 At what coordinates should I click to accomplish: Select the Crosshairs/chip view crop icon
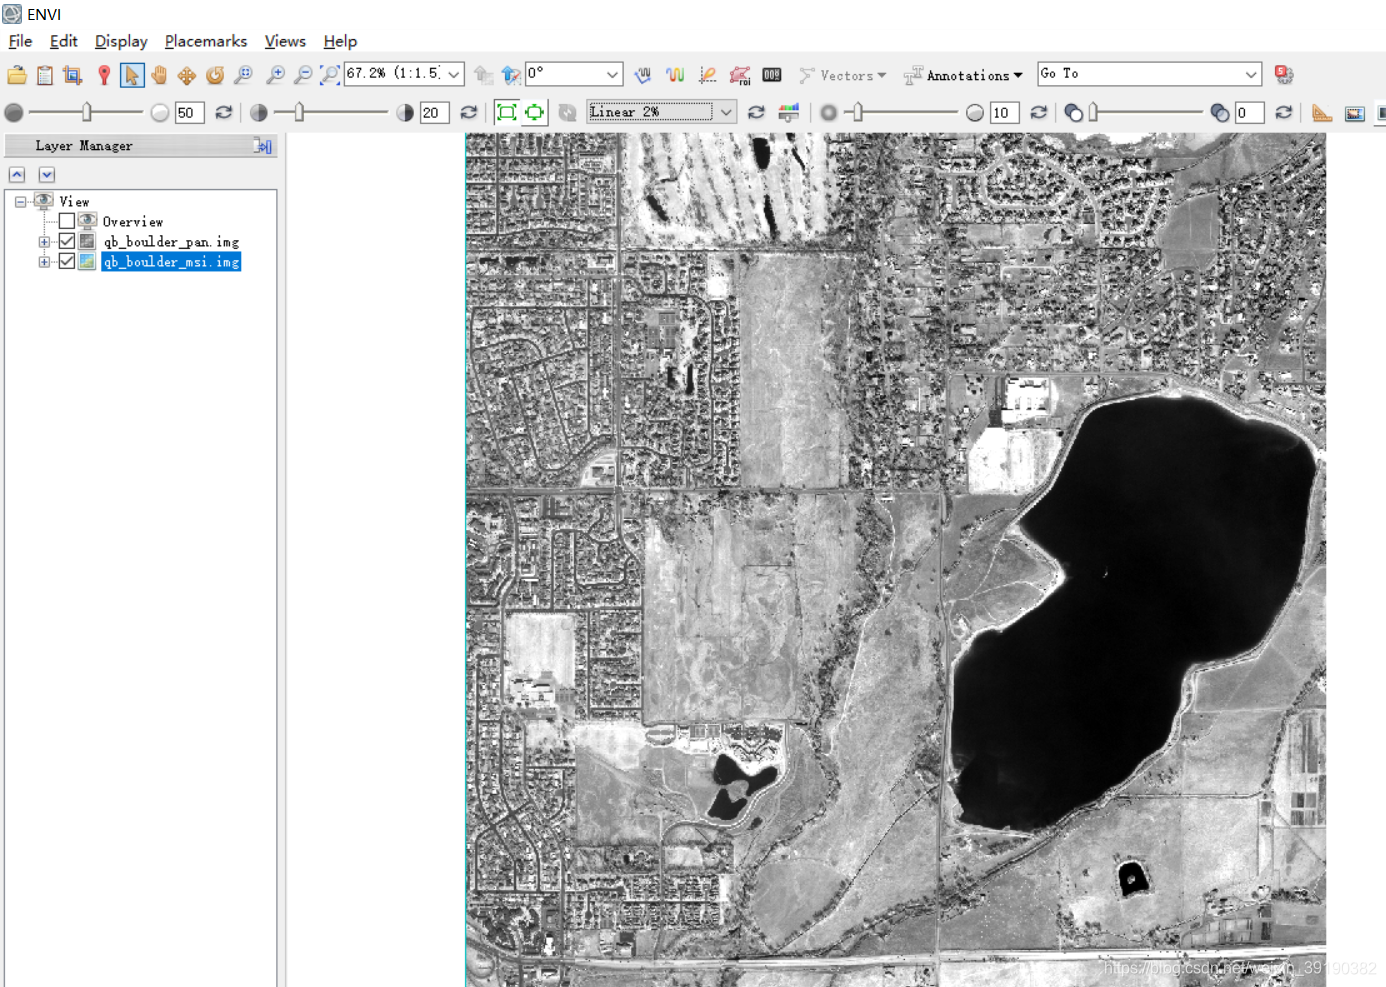pyautogui.click(x=73, y=75)
